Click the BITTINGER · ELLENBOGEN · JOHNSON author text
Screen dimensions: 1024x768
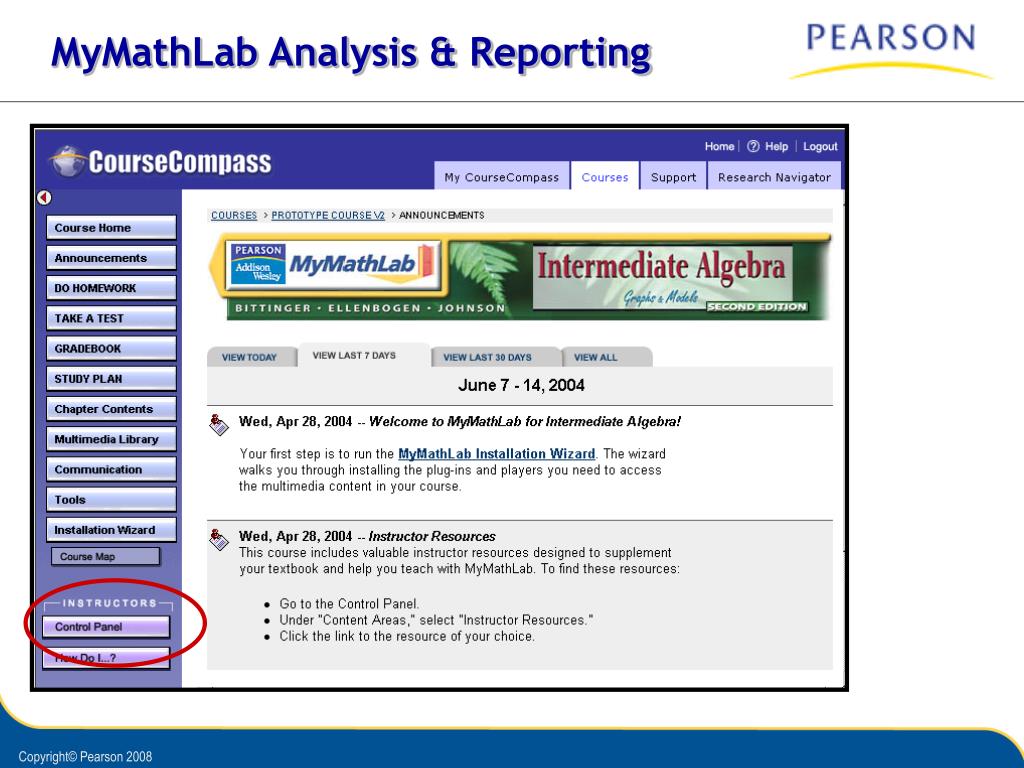[370, 308]
